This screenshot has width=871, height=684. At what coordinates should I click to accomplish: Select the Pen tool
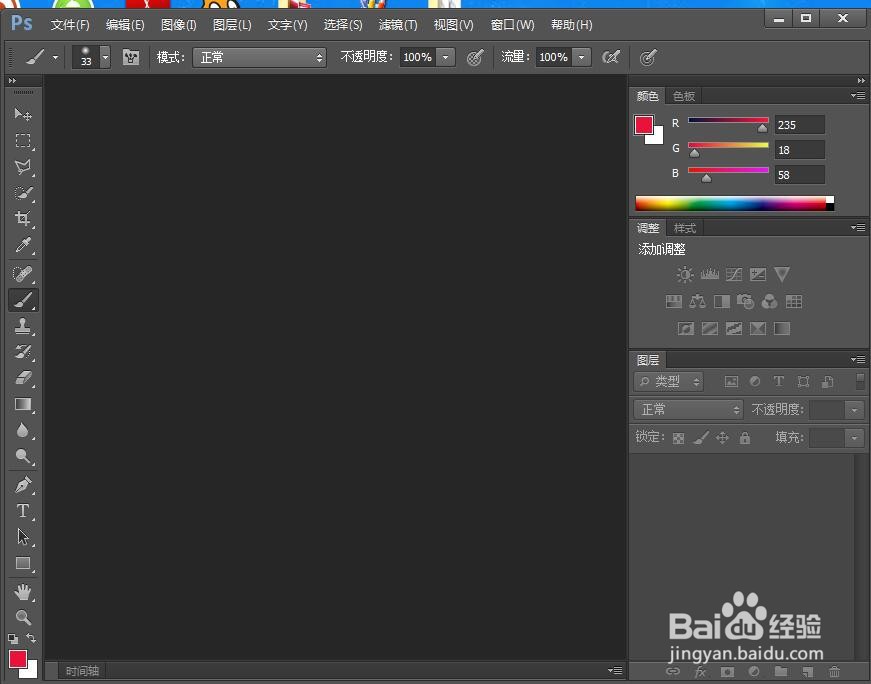[x=23, y=485]
